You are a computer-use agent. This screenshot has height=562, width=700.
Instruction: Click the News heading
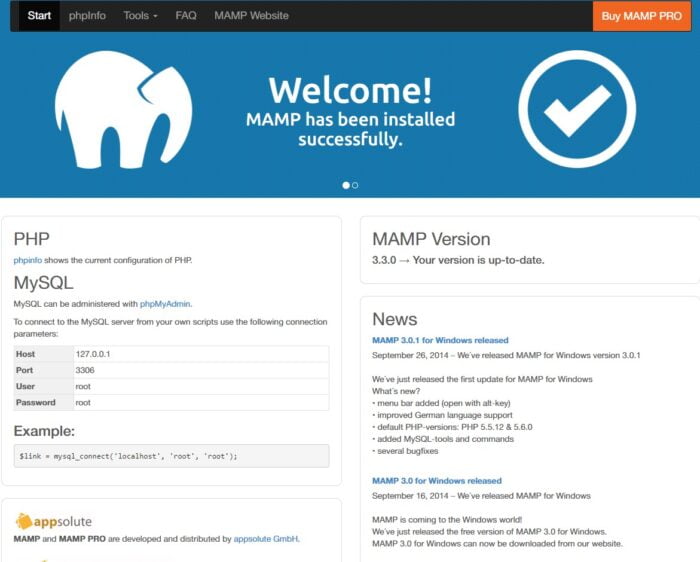pos(395,319)
